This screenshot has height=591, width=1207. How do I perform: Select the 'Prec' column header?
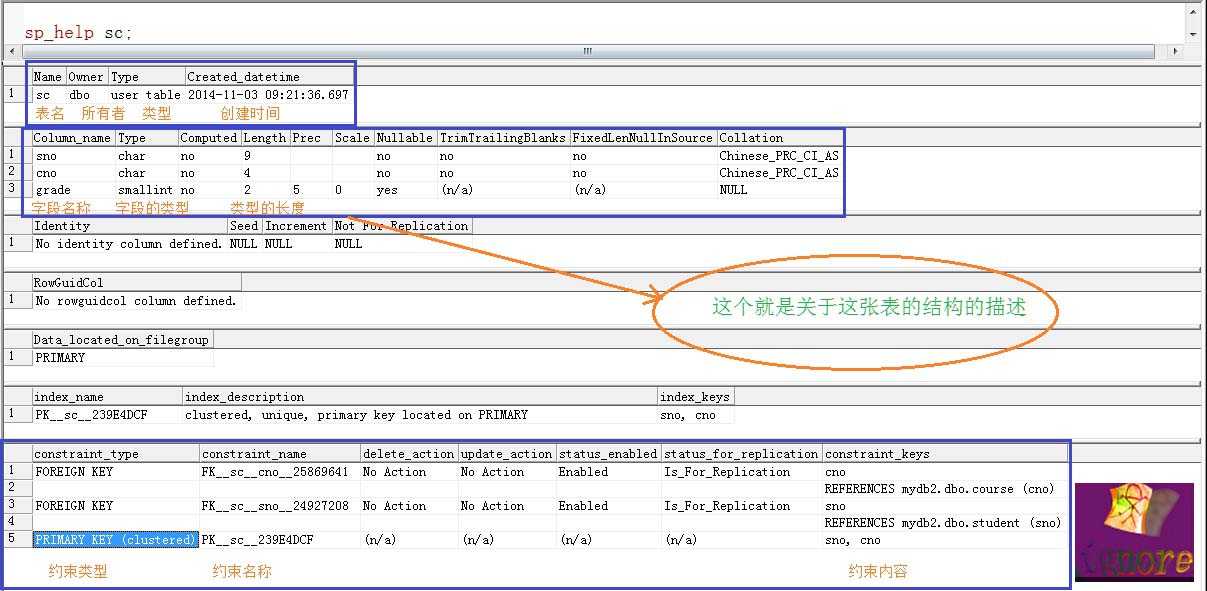tap(311, 138)
